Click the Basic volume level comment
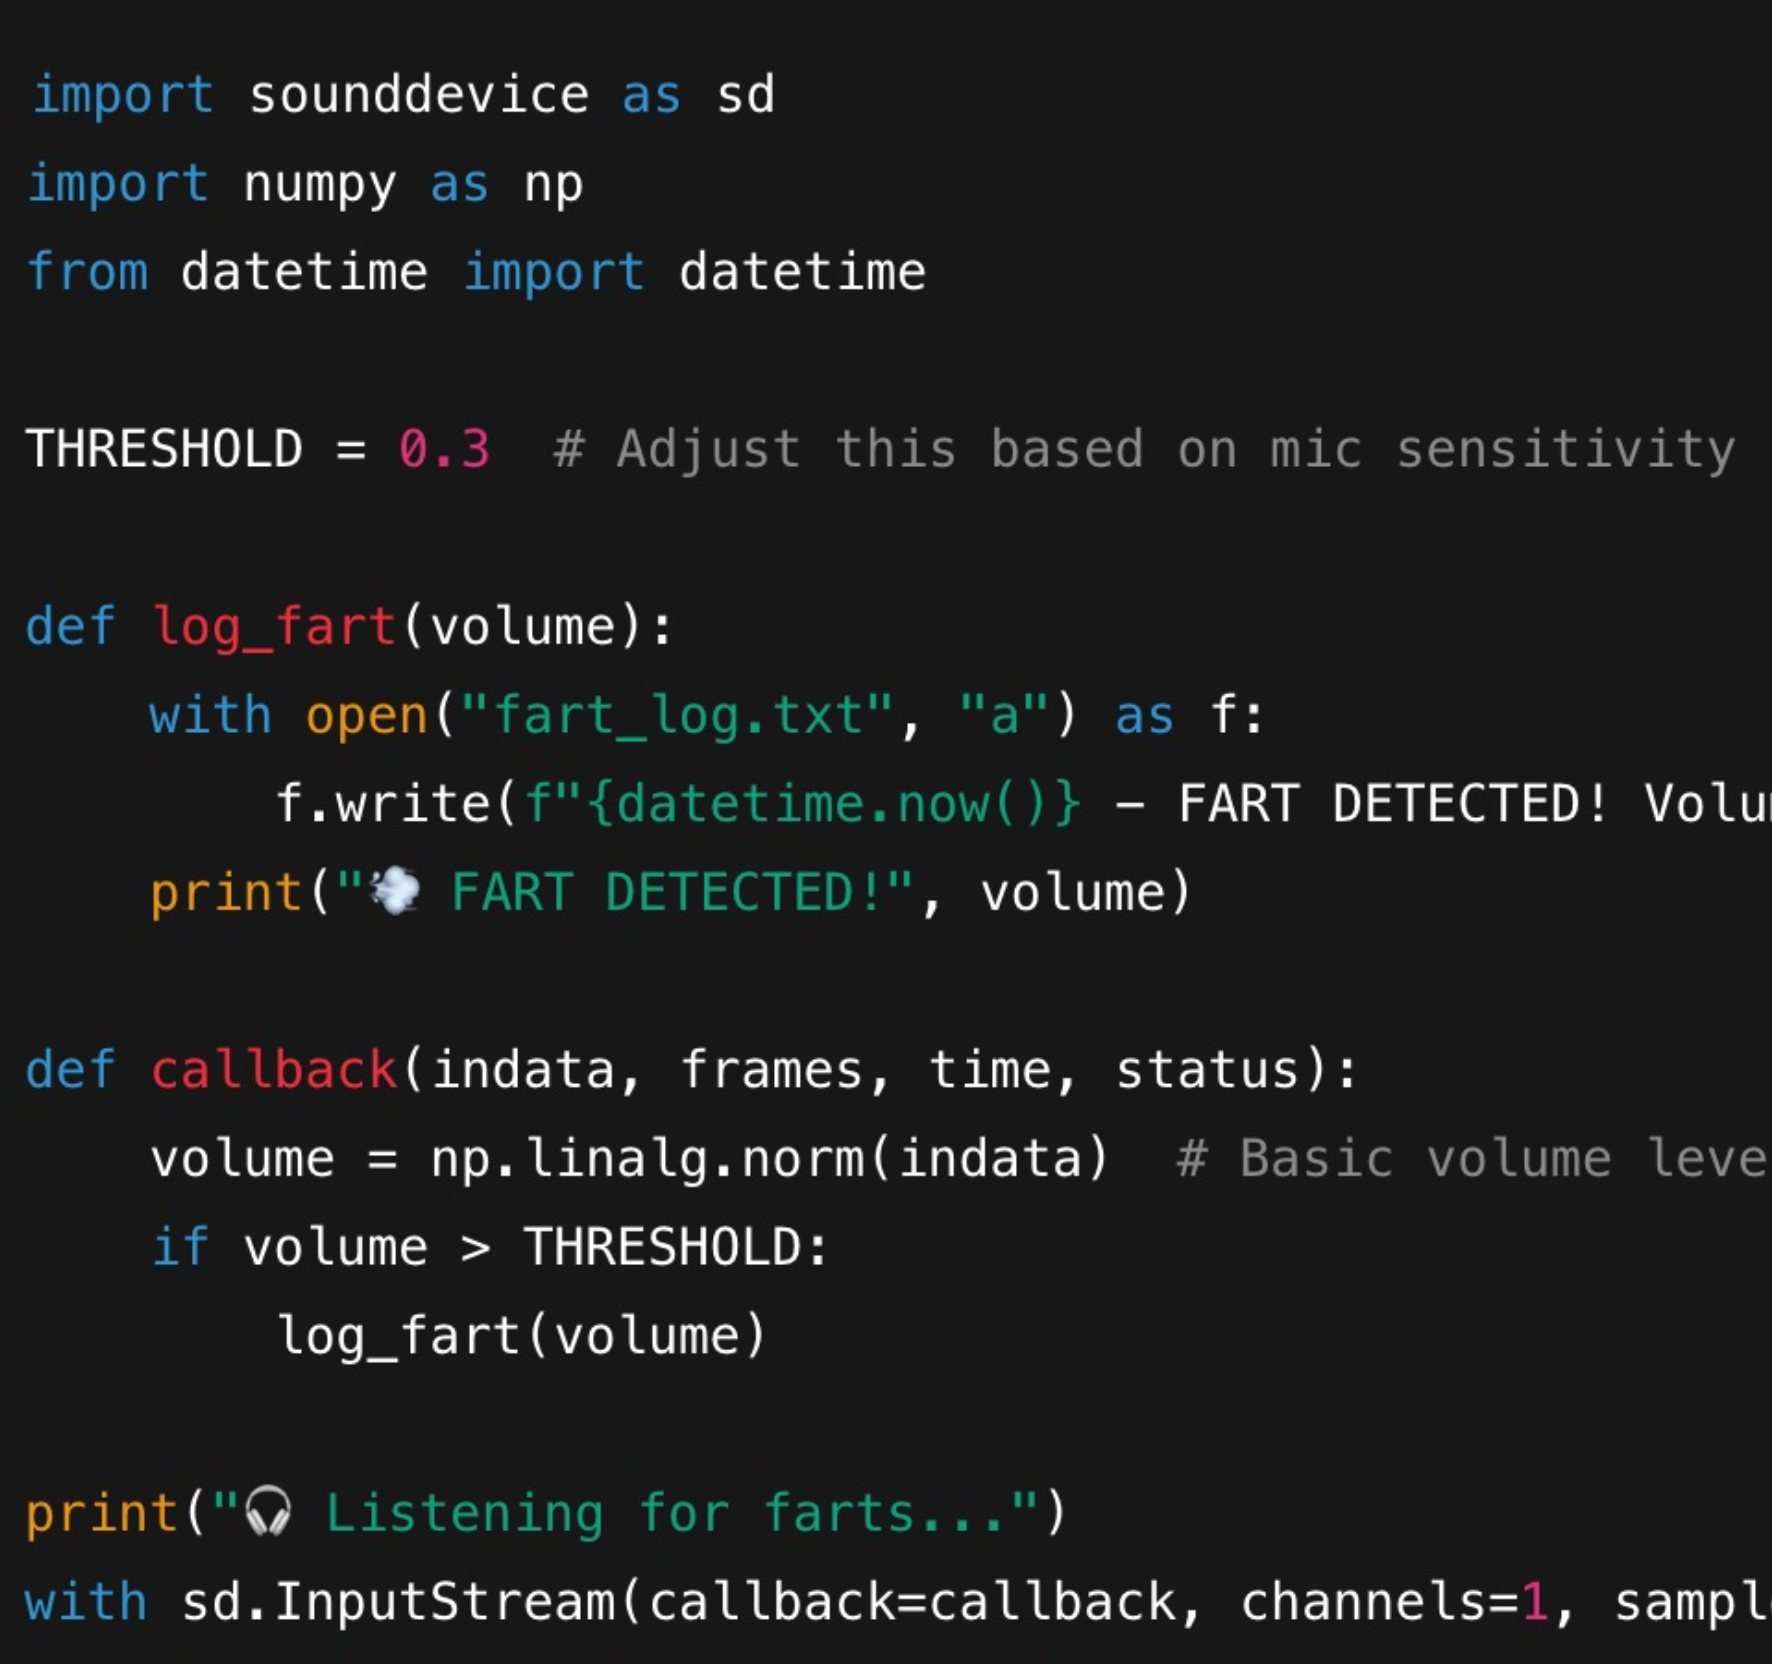 (1470, 1158)
